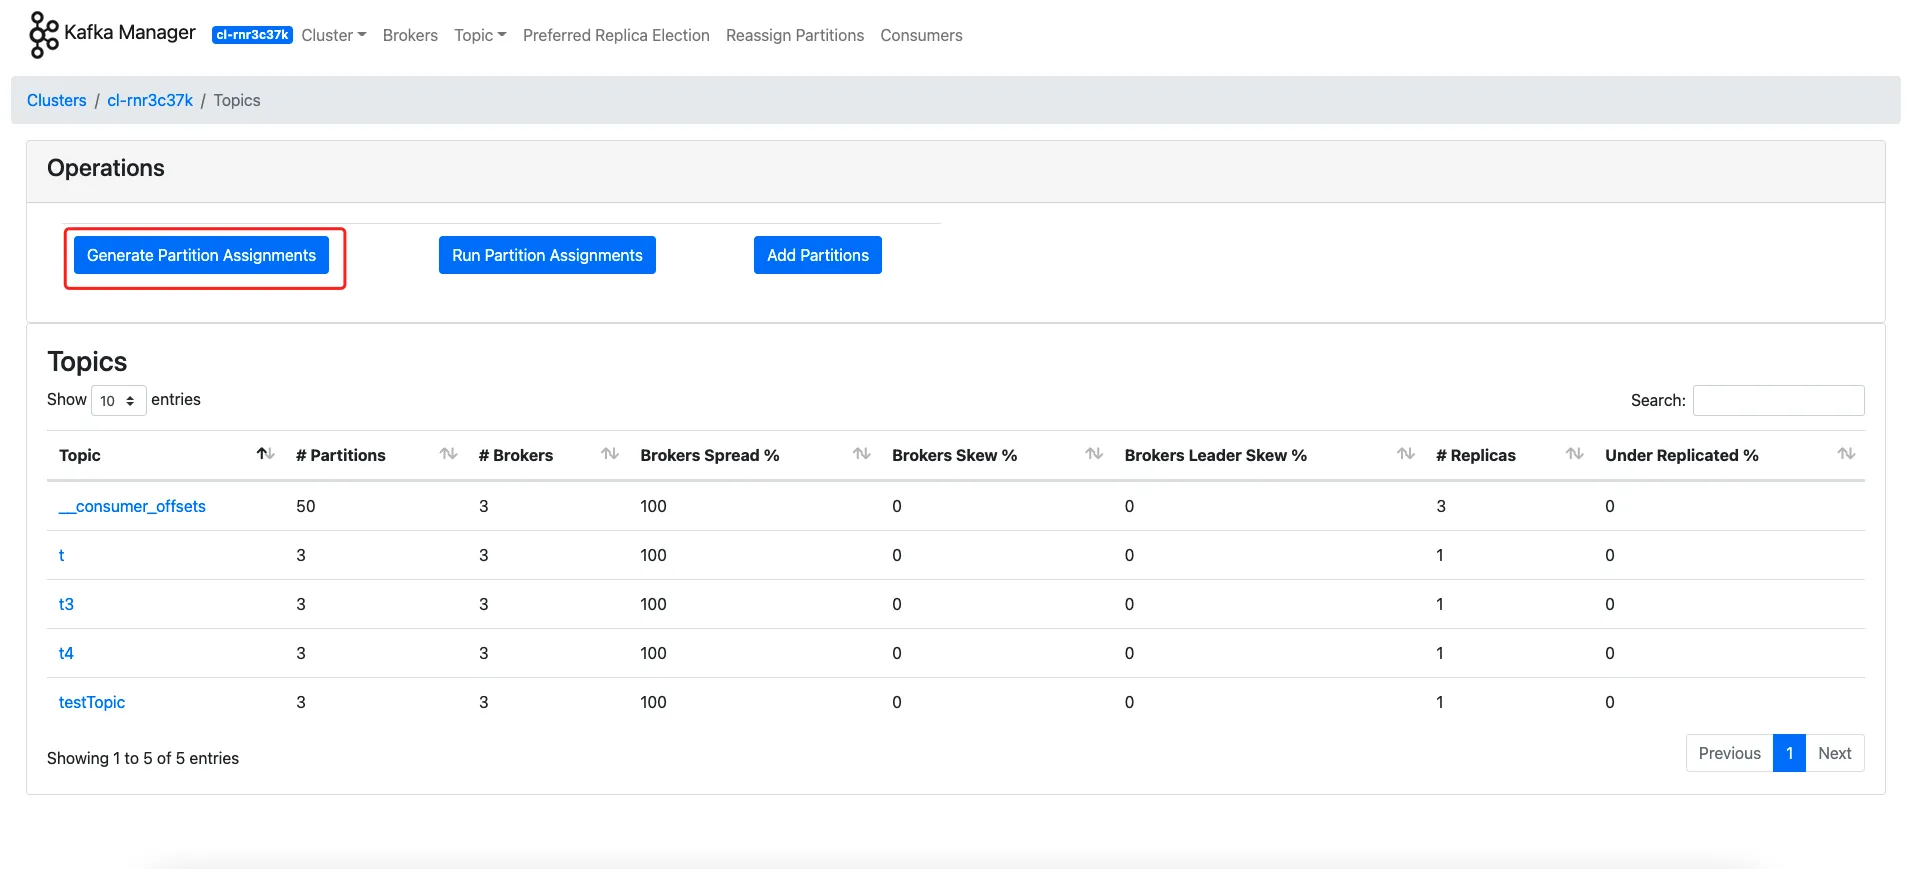The height and width of the screenshot is (869, 1907).
Task: Sort by # Brokers column arrows
Action: click(609, 454)
